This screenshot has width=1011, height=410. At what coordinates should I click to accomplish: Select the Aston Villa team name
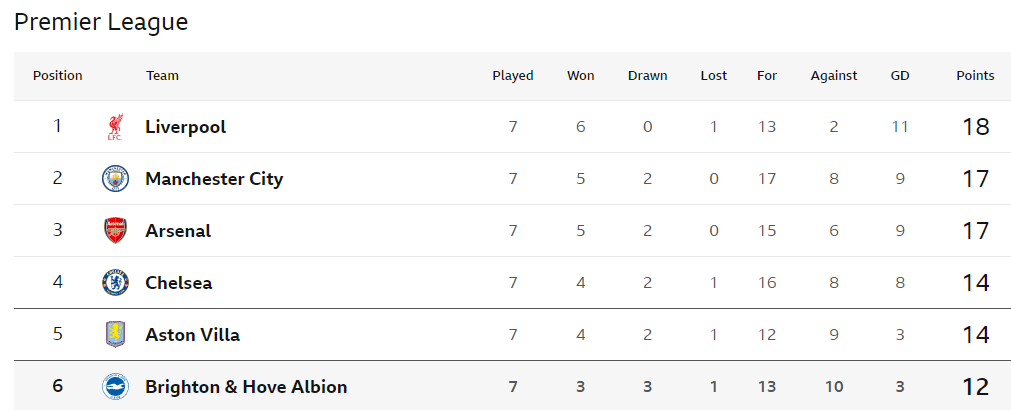pos(193,335)
